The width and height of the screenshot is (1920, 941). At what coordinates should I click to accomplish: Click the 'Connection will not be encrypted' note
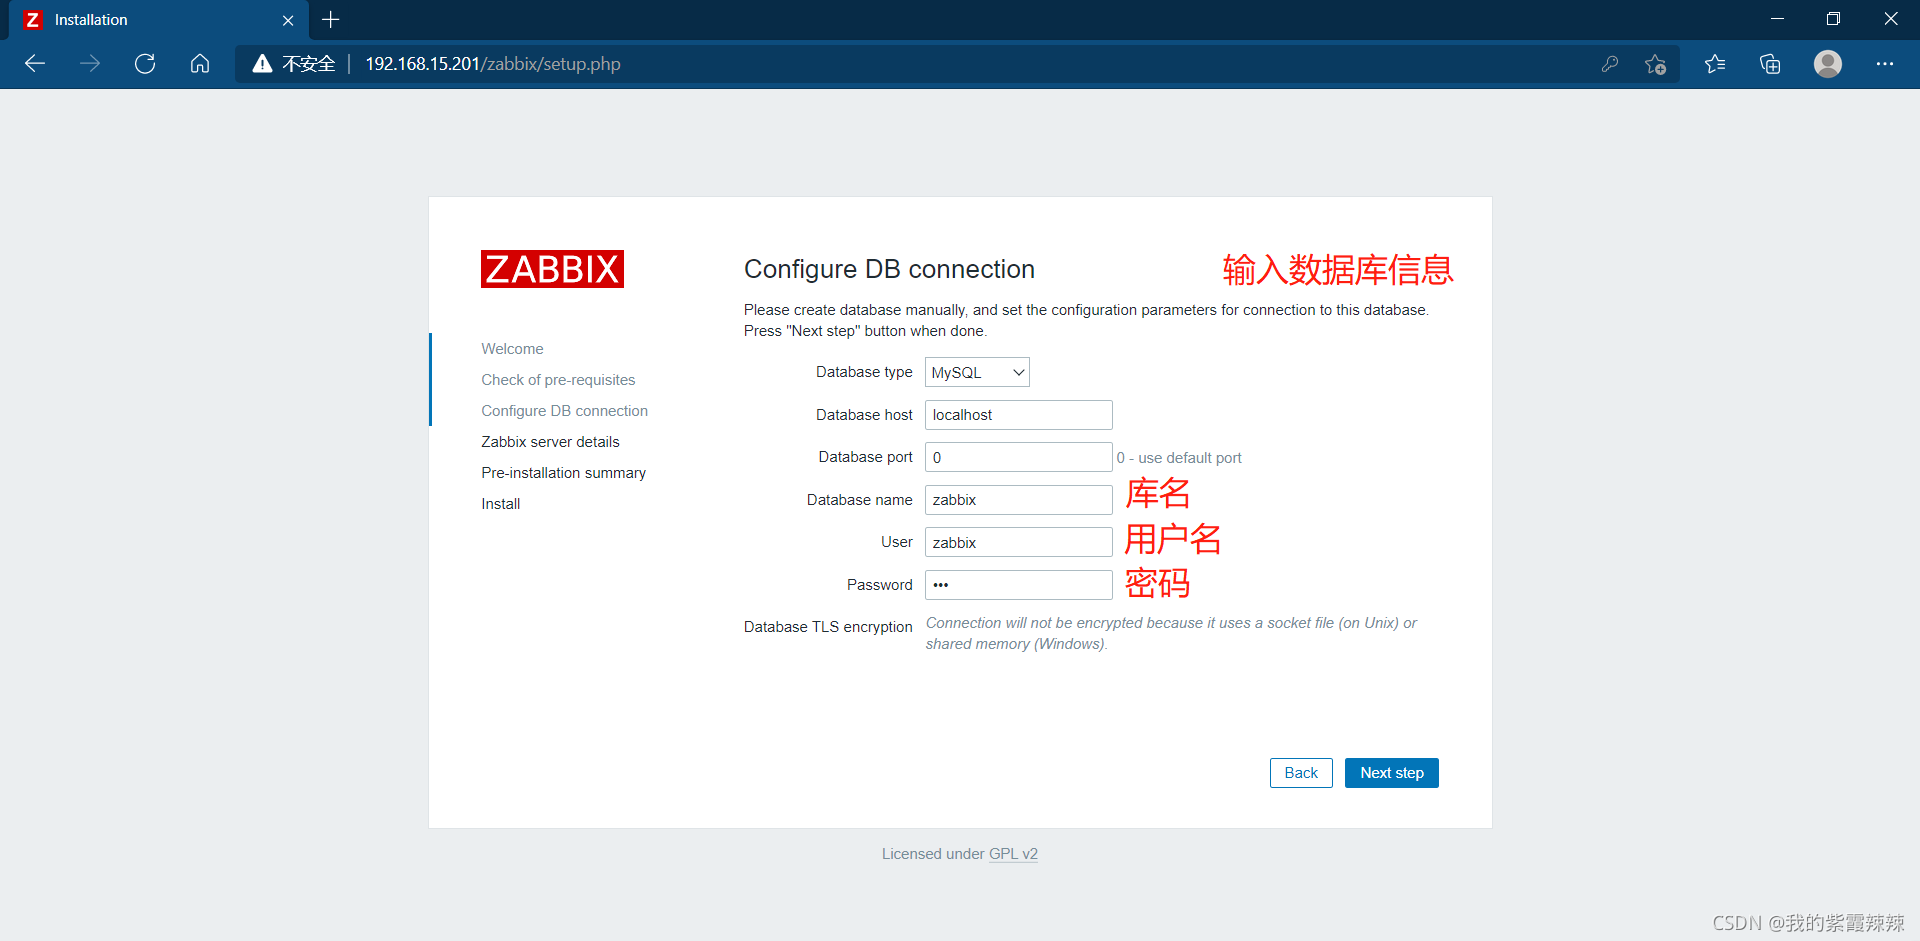click(x=1171, y=633)
